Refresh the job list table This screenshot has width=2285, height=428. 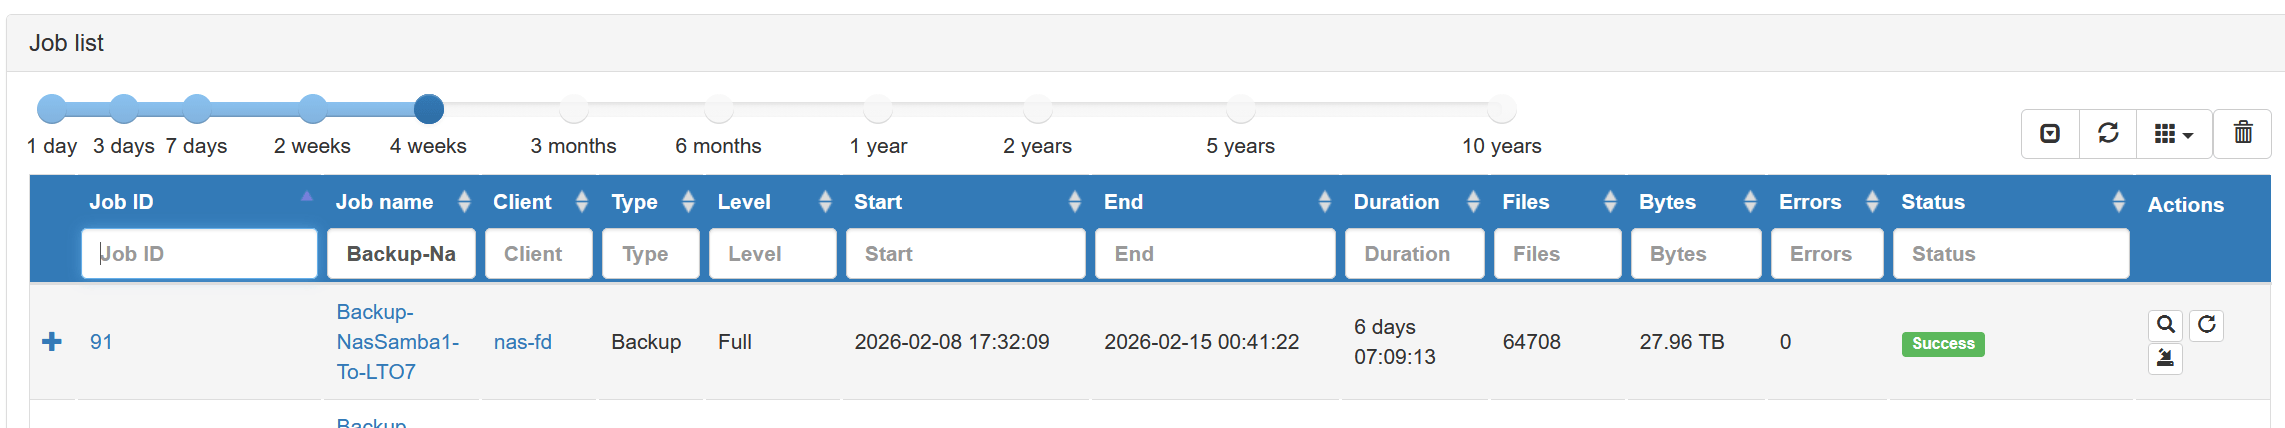point(2108,133)
